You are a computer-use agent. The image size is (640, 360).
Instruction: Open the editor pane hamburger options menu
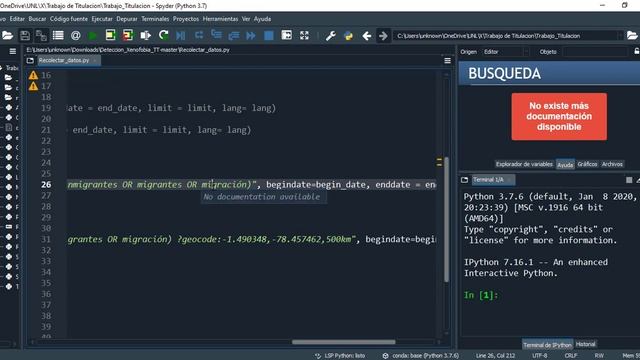(x=447, y=60)
